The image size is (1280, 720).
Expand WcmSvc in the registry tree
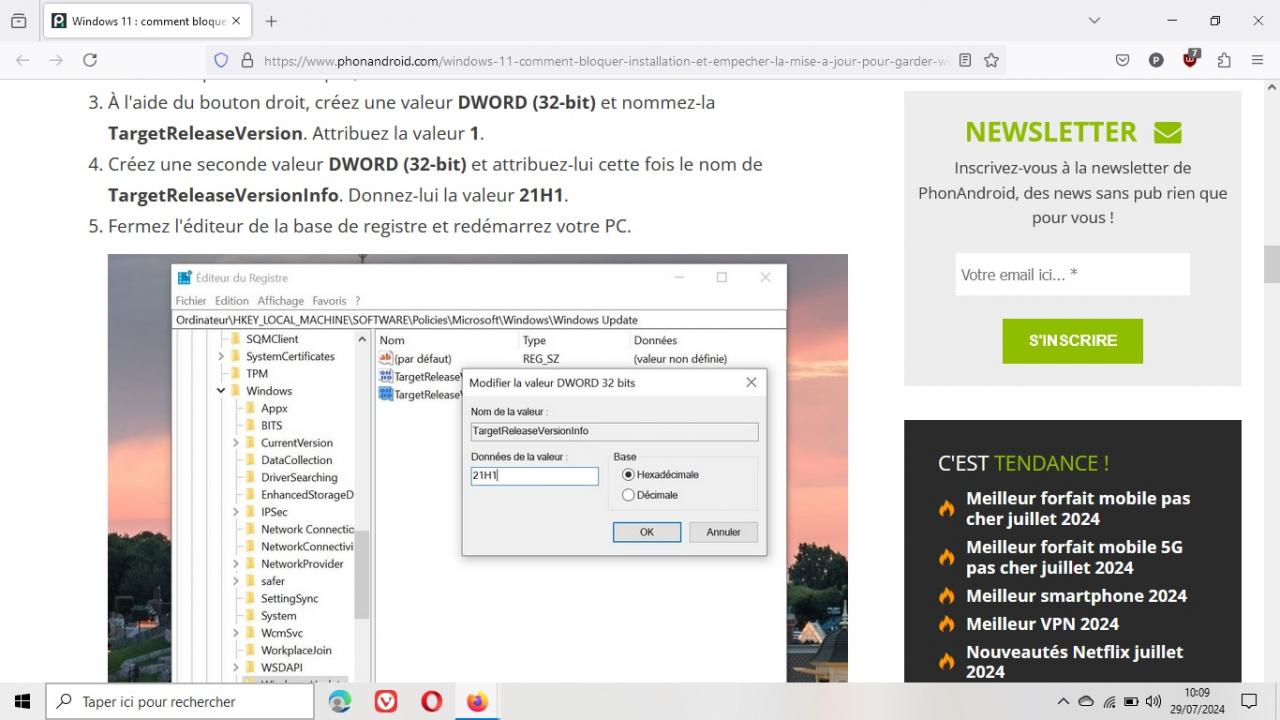tap(237, 633)
